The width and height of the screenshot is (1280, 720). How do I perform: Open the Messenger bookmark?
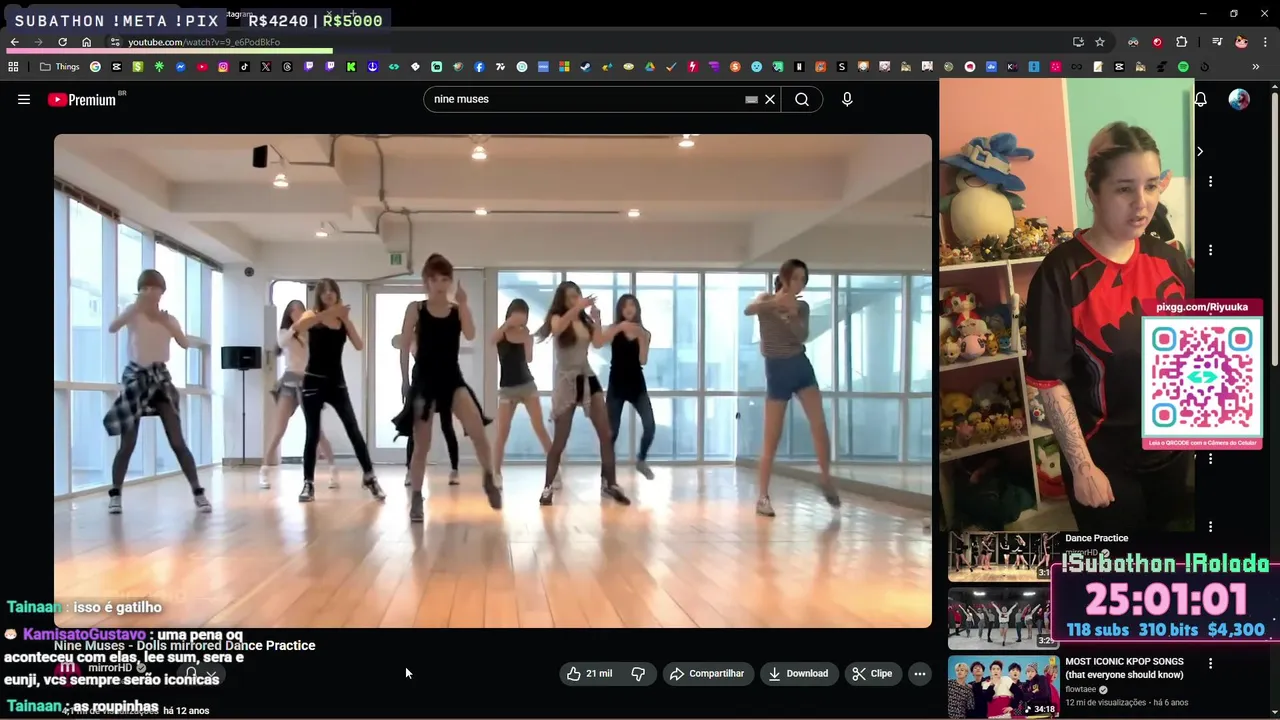(x=180, y=67)
